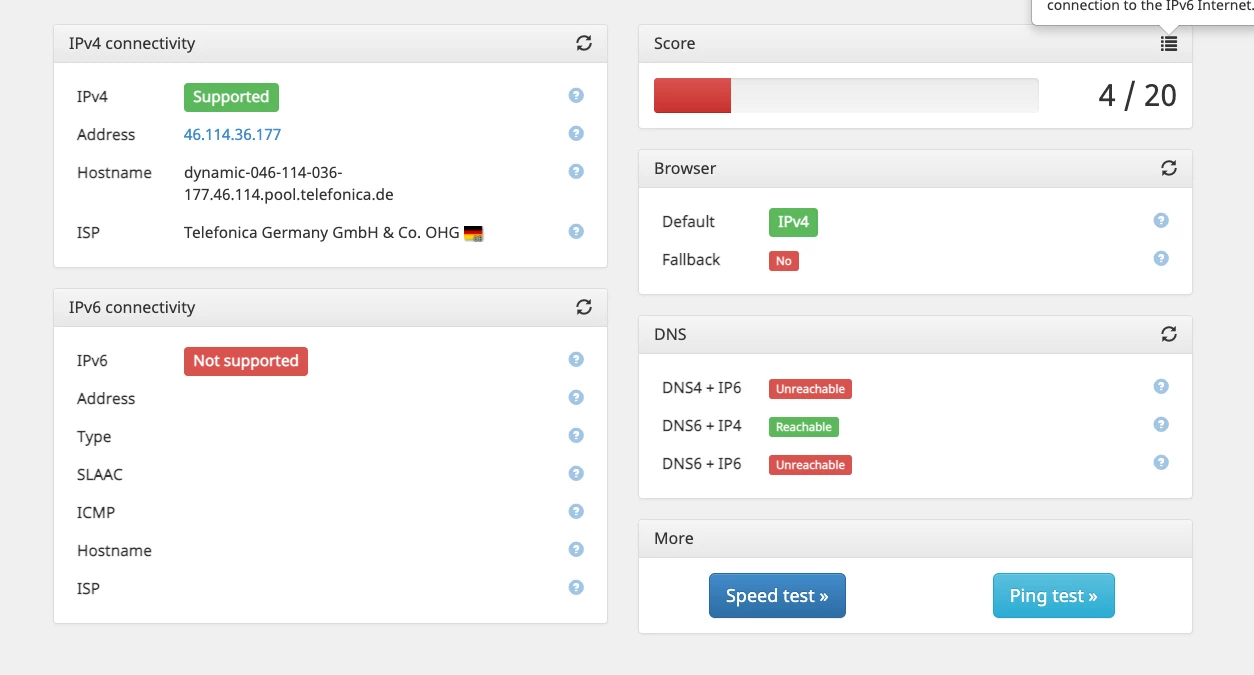Open help for IPv6 Type row
This screenshot has height=675, width=1254.
click(576, 435)
